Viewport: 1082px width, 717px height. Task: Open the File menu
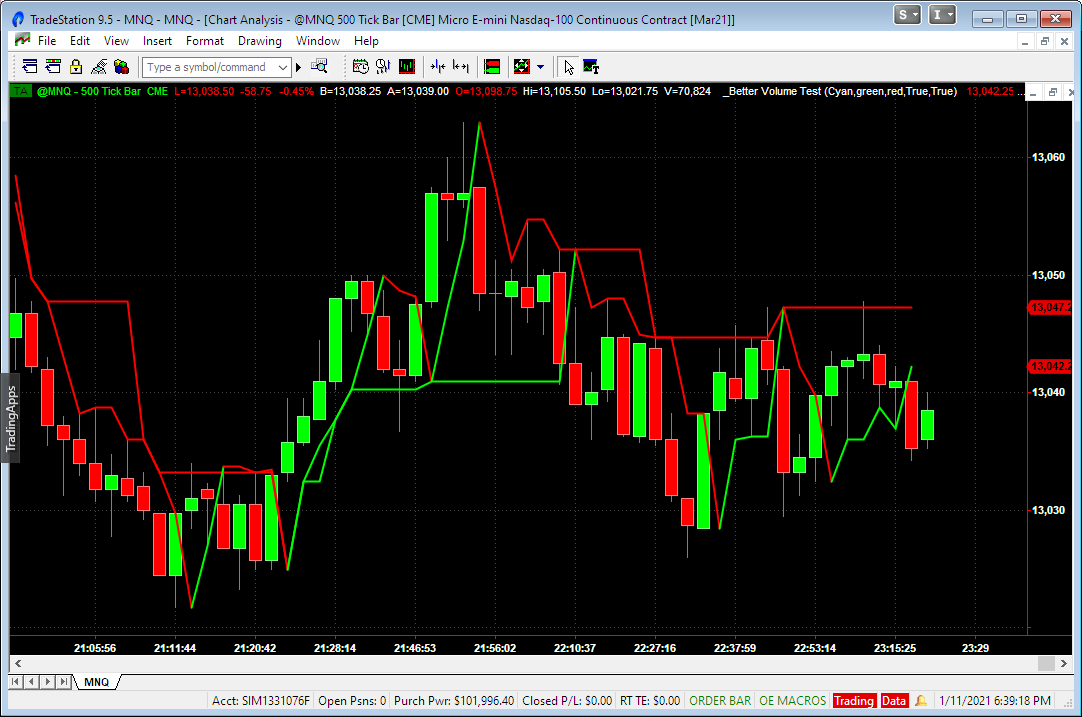47,41
